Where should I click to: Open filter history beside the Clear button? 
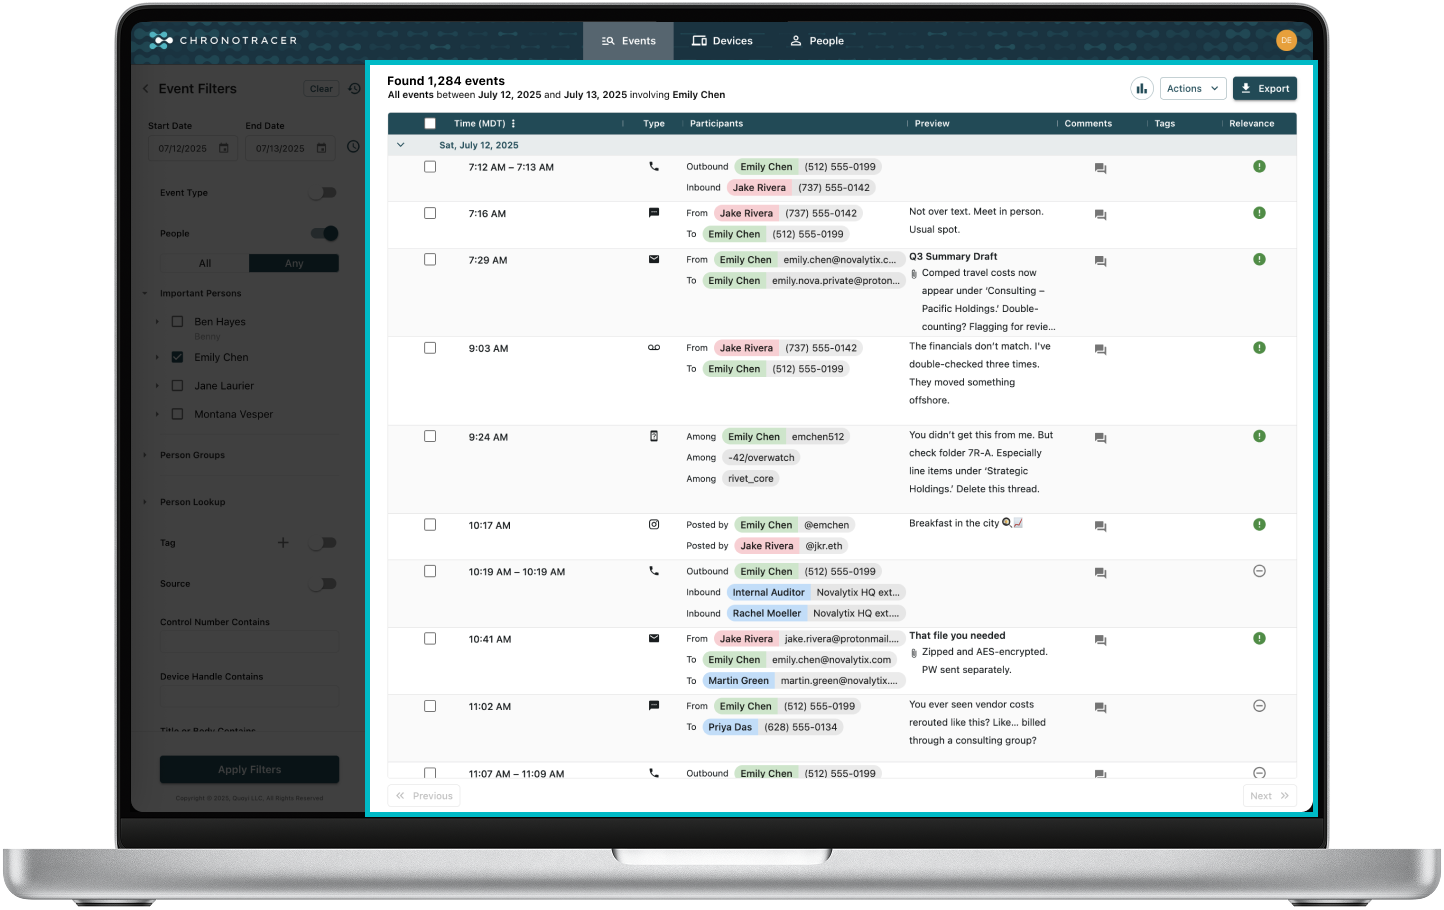coord(354,89)
